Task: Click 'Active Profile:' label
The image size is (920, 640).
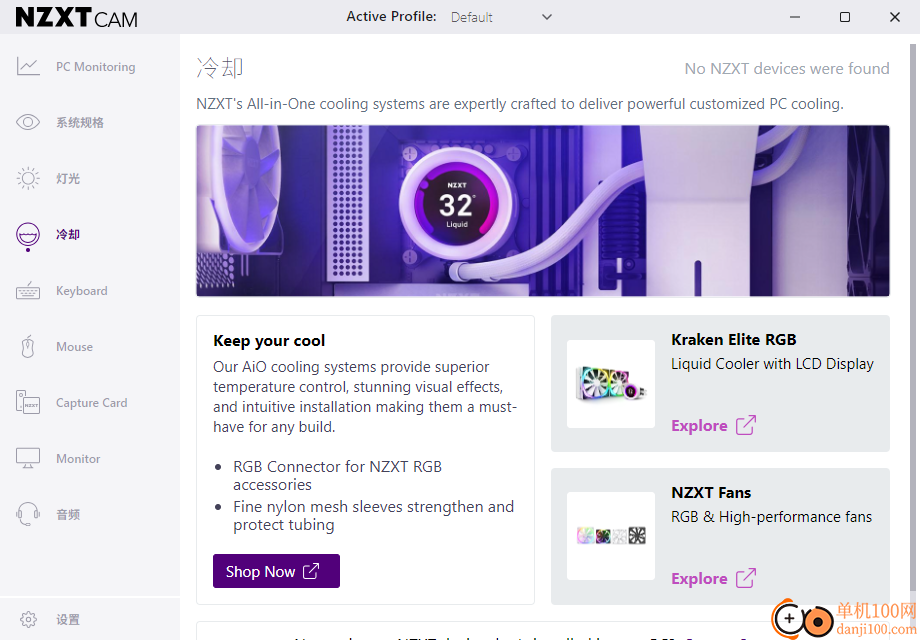Action: click(x=391, y=16)
